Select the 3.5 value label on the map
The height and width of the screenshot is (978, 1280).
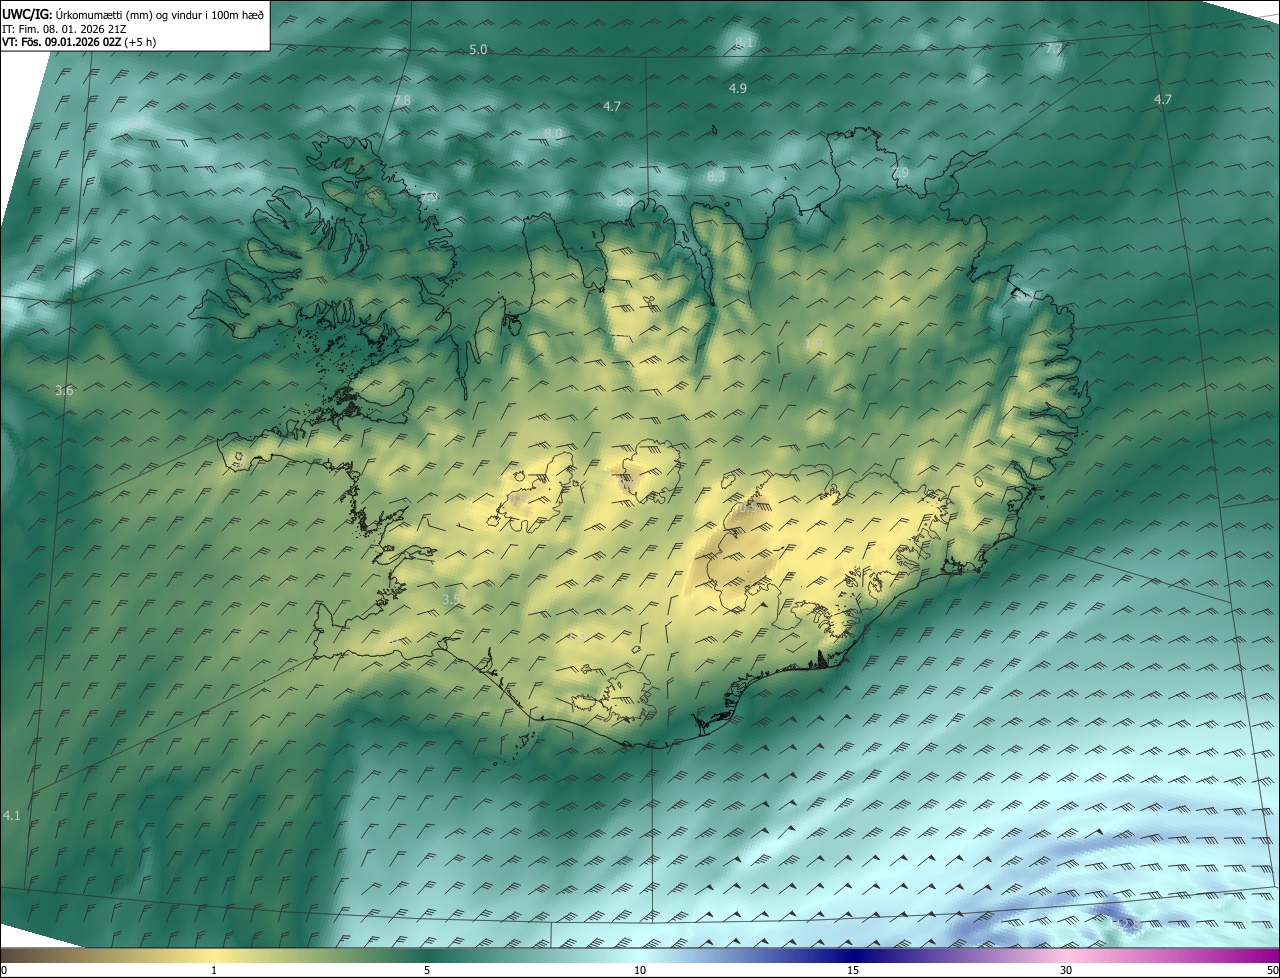pyautogui.click(x=451, y=599)
